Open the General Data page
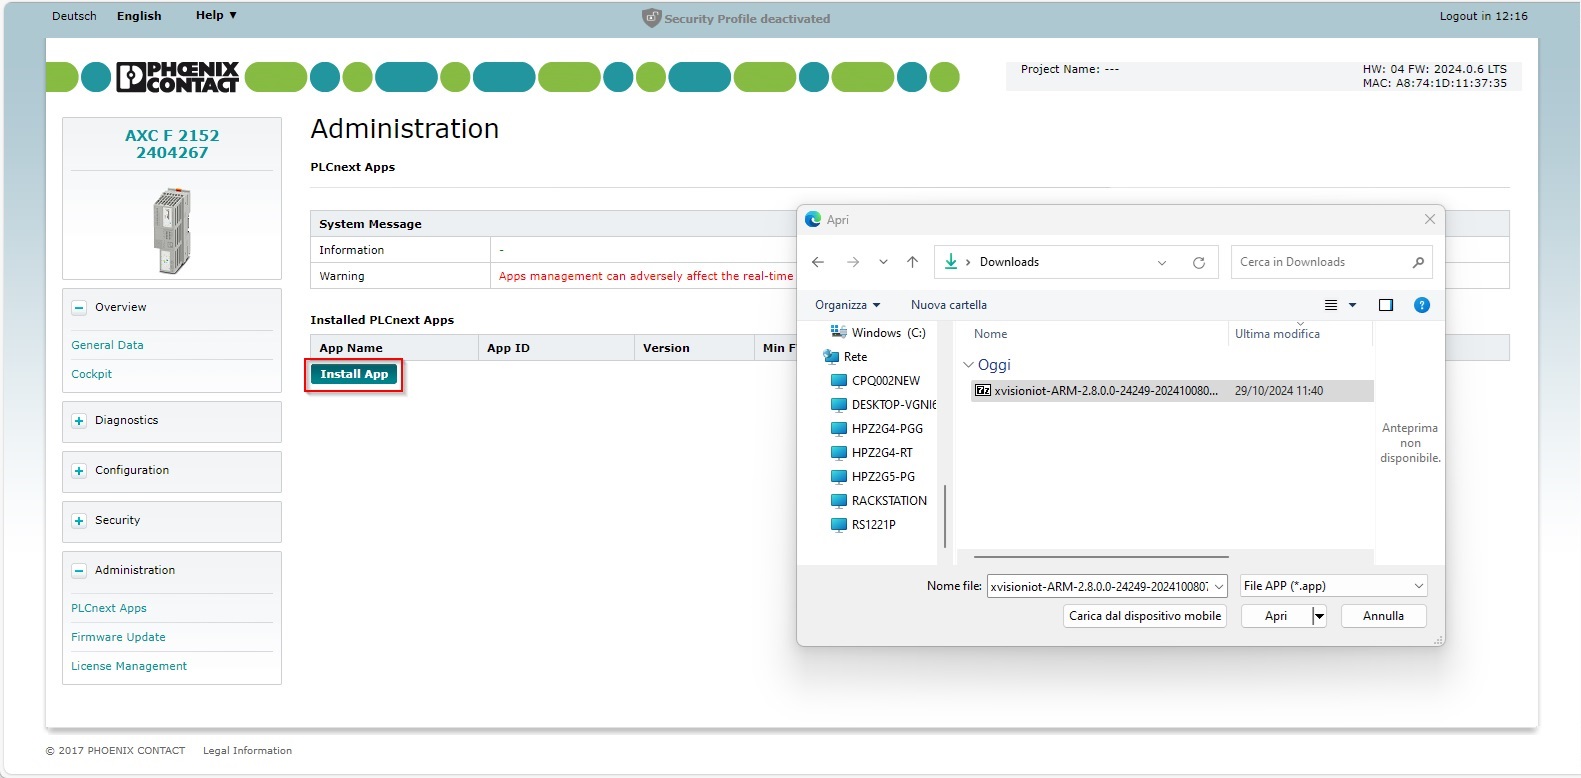Screen dimensions: 1581x778 (107, 345)
